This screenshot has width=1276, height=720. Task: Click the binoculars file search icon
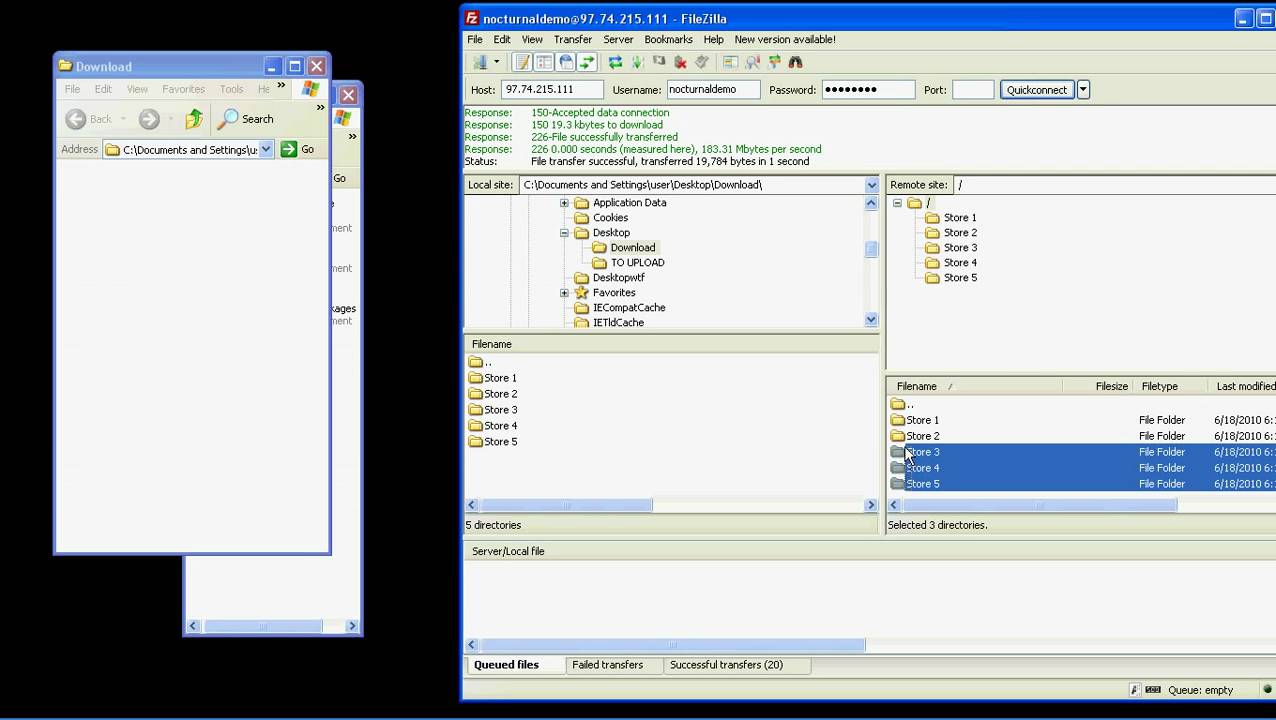click(x=796, y=62)
